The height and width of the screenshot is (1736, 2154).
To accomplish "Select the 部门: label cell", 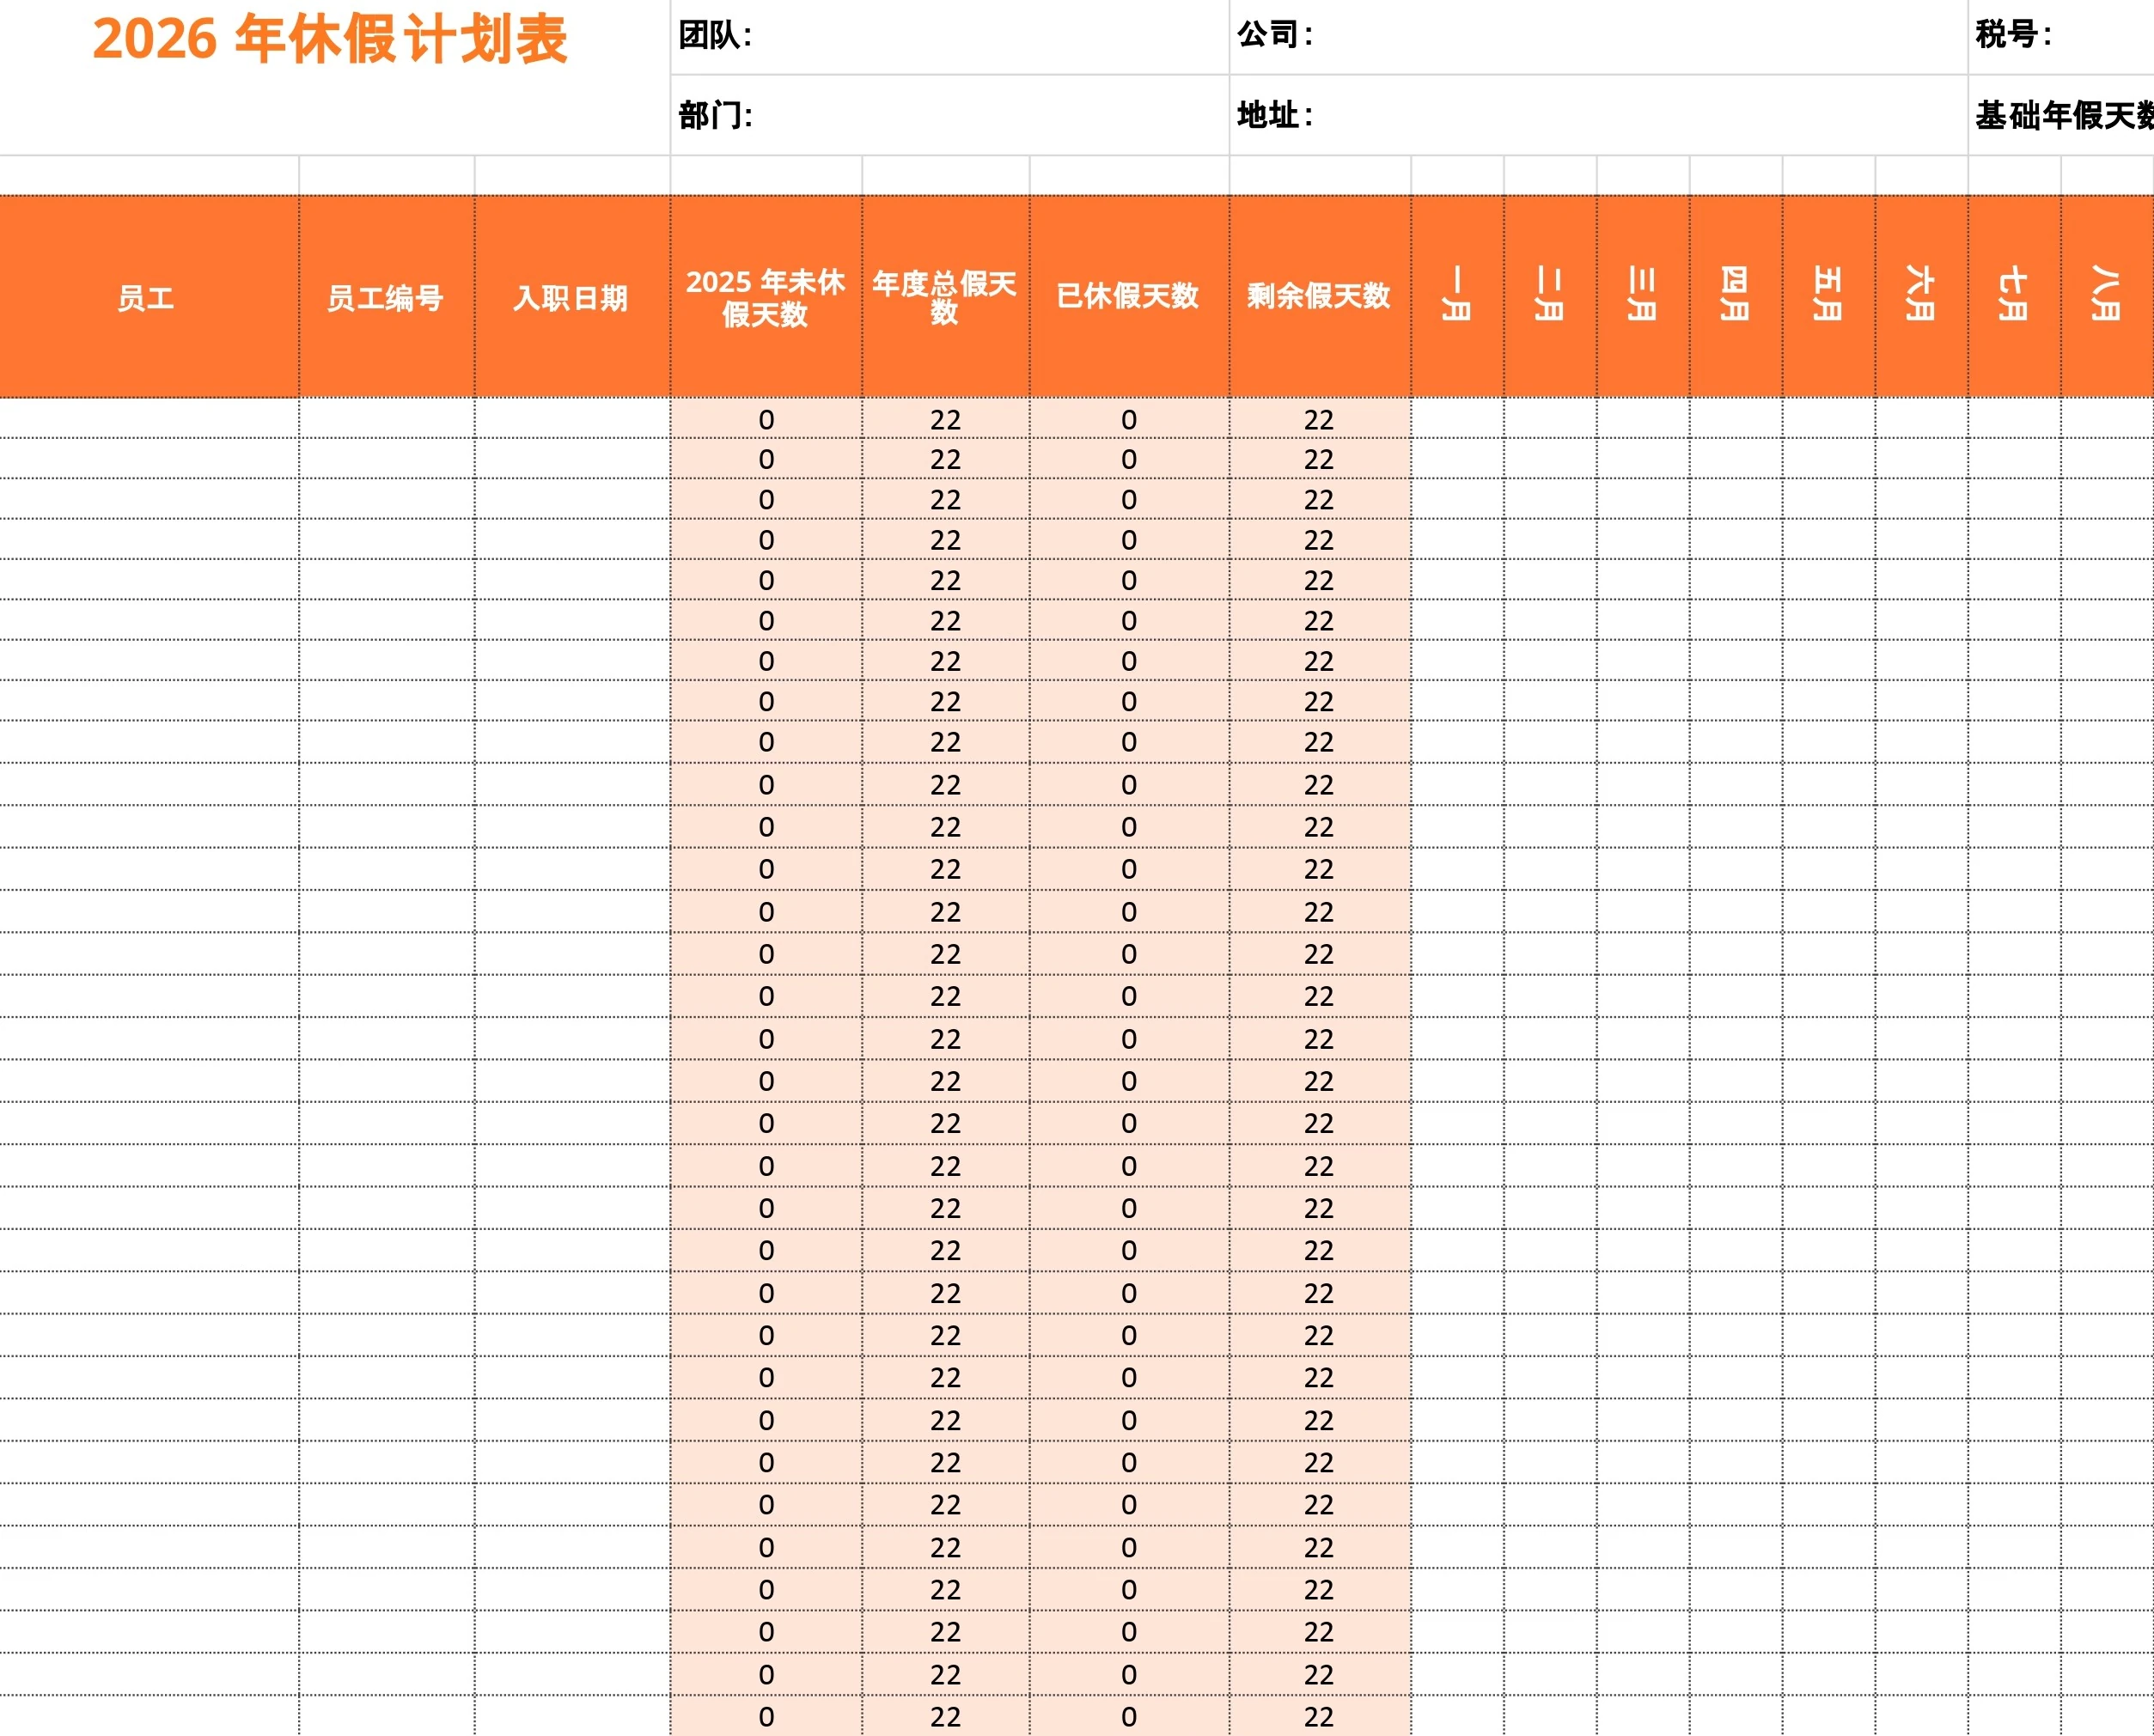I will (949, 115).
